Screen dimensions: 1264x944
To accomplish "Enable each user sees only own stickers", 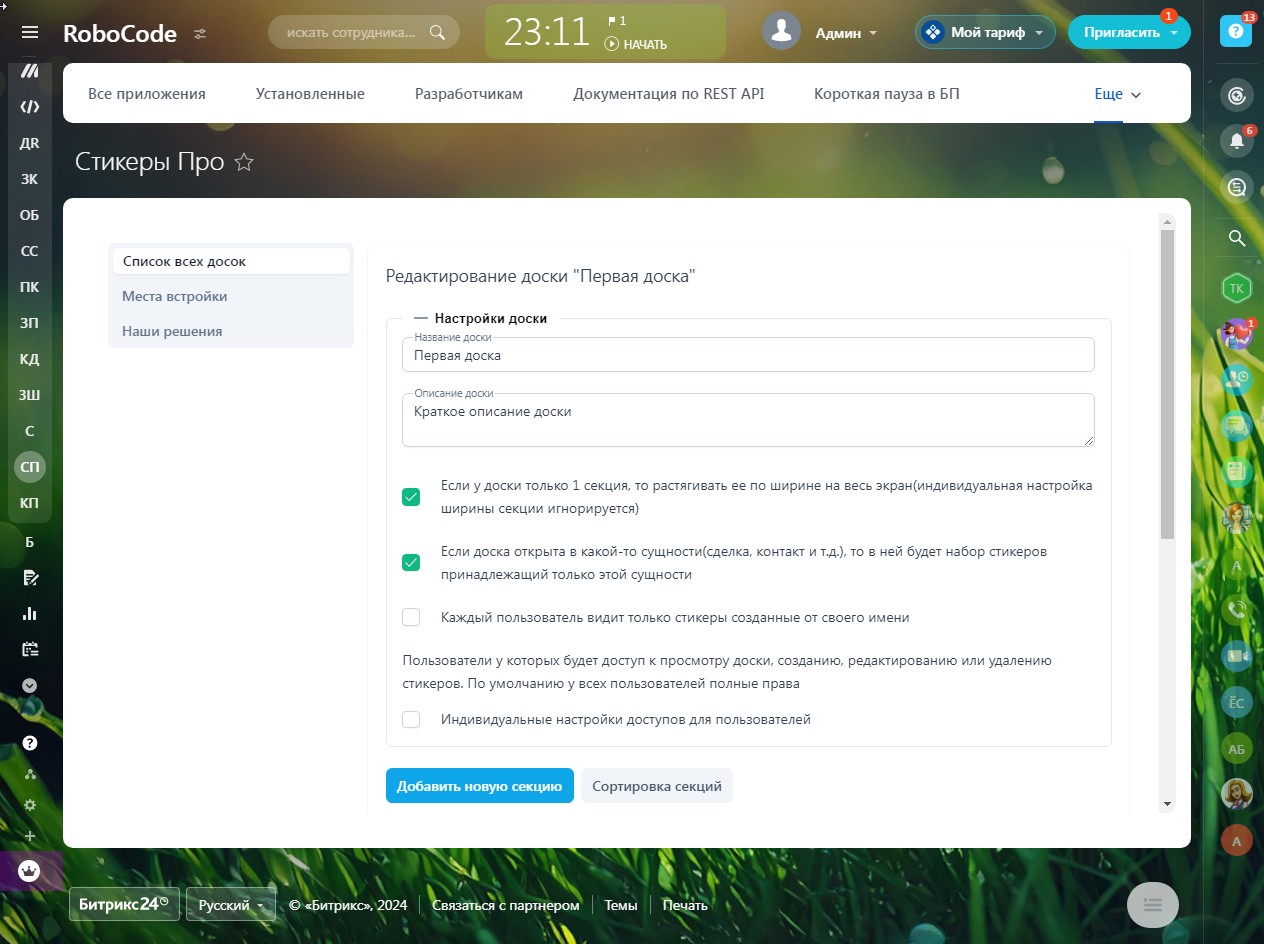I will pyautogui.click(x=411, y=617).
